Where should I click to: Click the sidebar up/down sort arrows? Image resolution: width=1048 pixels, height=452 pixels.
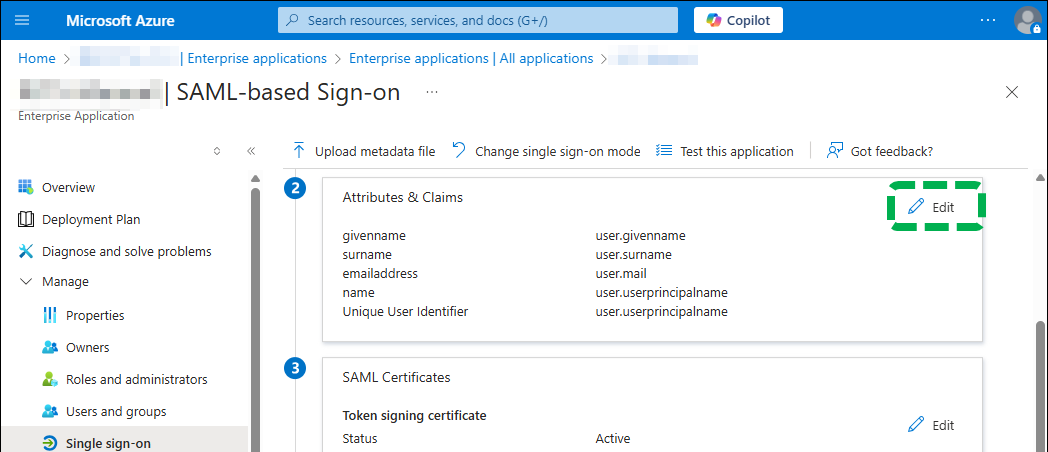[x=217, y=151]
